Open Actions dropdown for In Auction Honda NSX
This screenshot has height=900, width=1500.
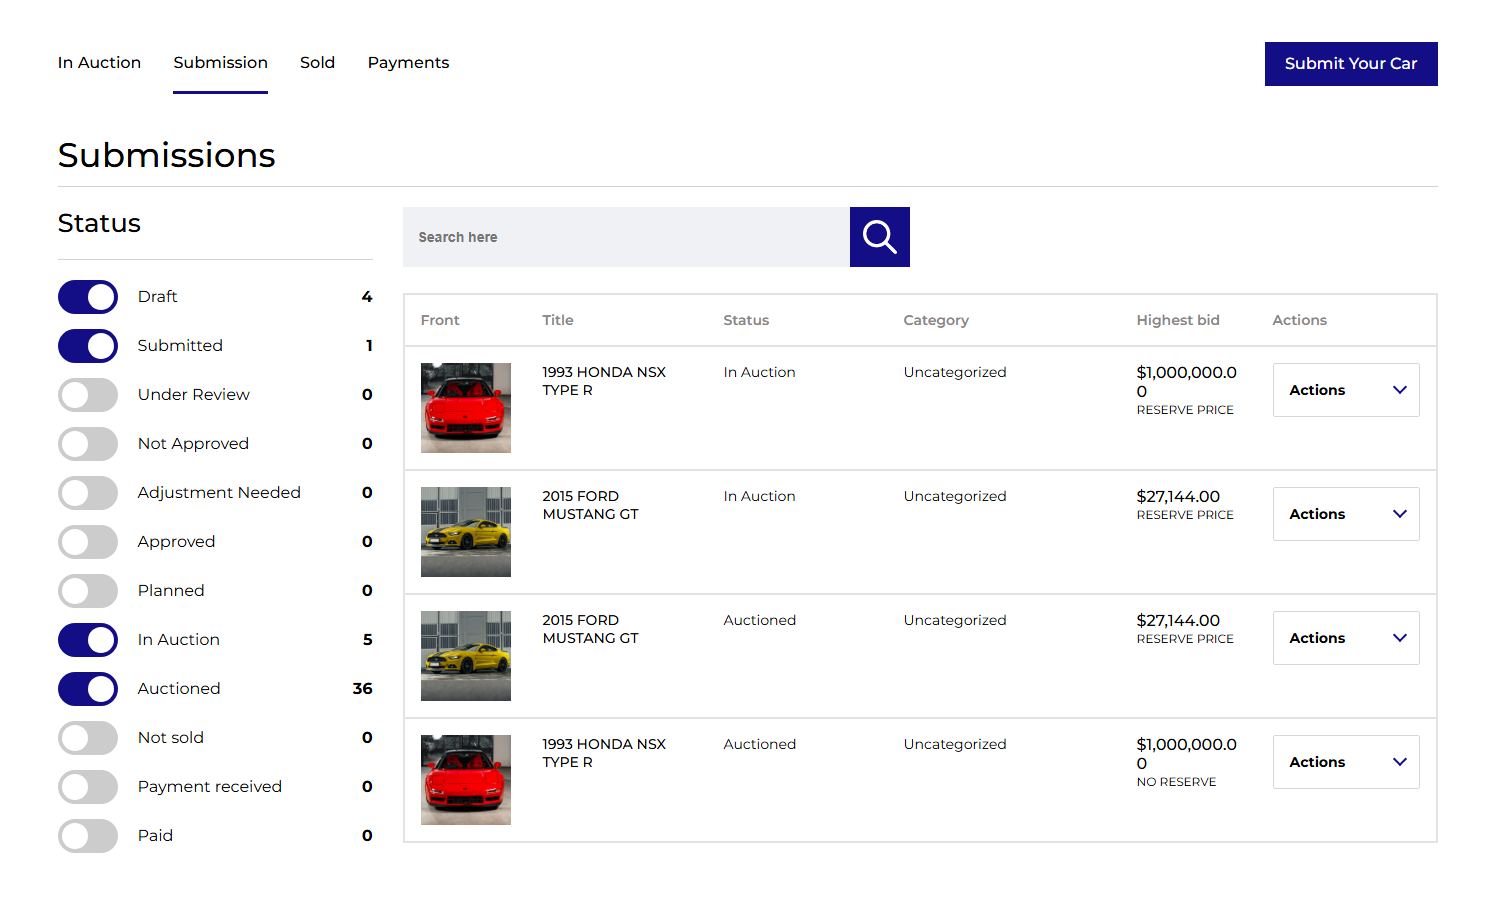pos(1346,390)
